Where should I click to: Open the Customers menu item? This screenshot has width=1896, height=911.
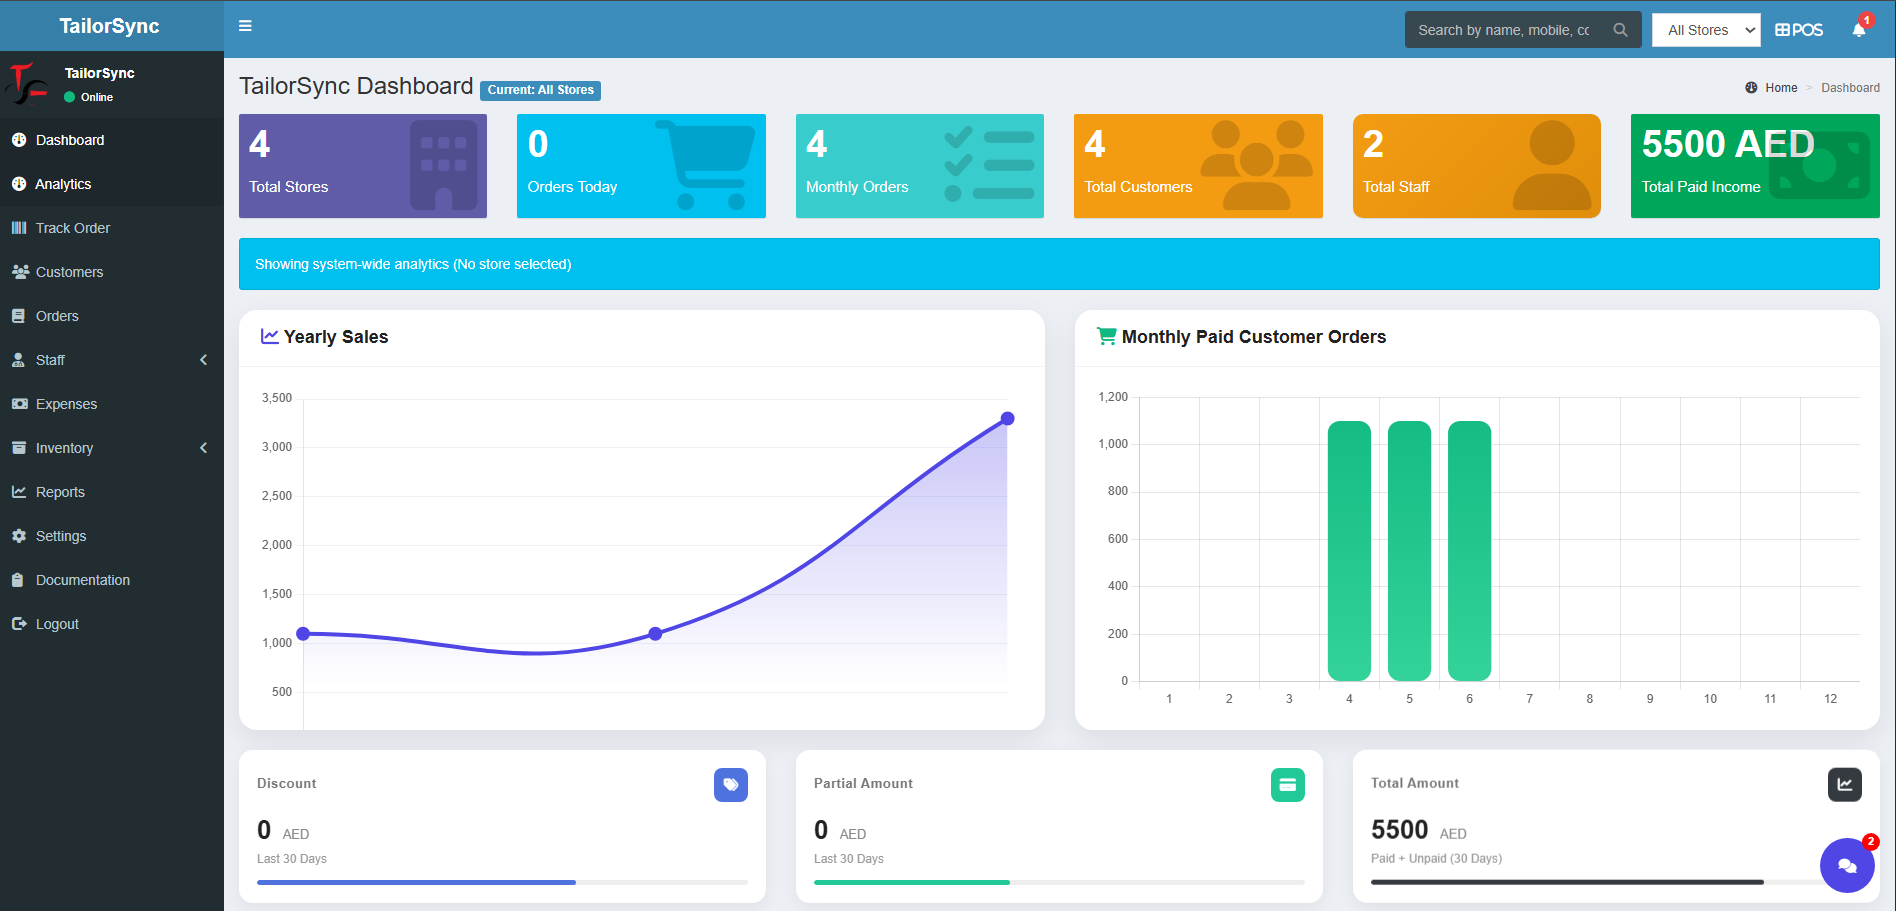(x=112, y=272)
